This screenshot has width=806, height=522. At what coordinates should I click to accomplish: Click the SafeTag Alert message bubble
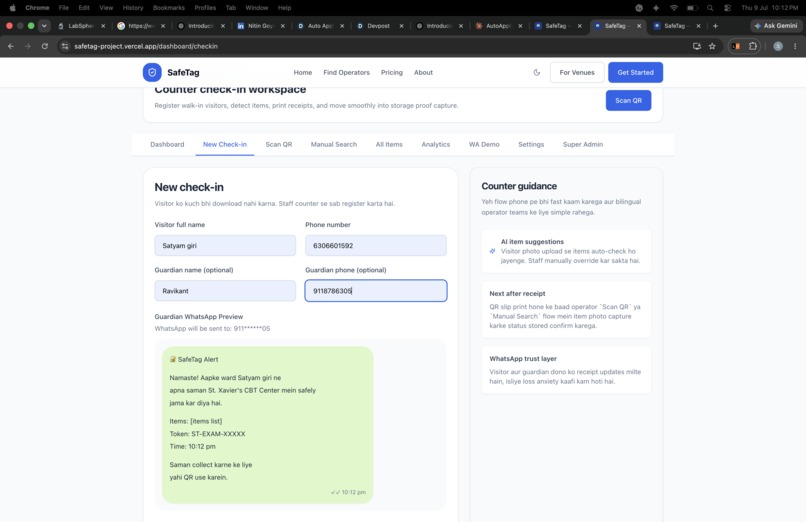tap(267, 425)
